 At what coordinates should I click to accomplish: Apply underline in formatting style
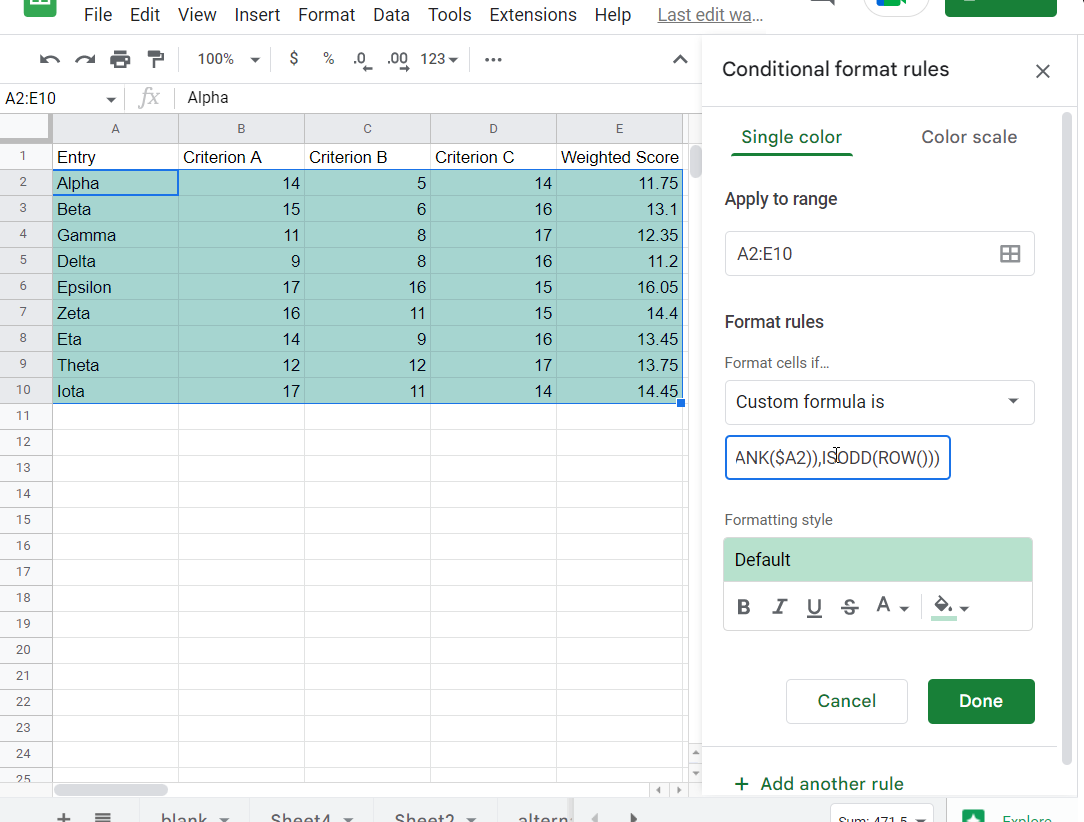814,607
